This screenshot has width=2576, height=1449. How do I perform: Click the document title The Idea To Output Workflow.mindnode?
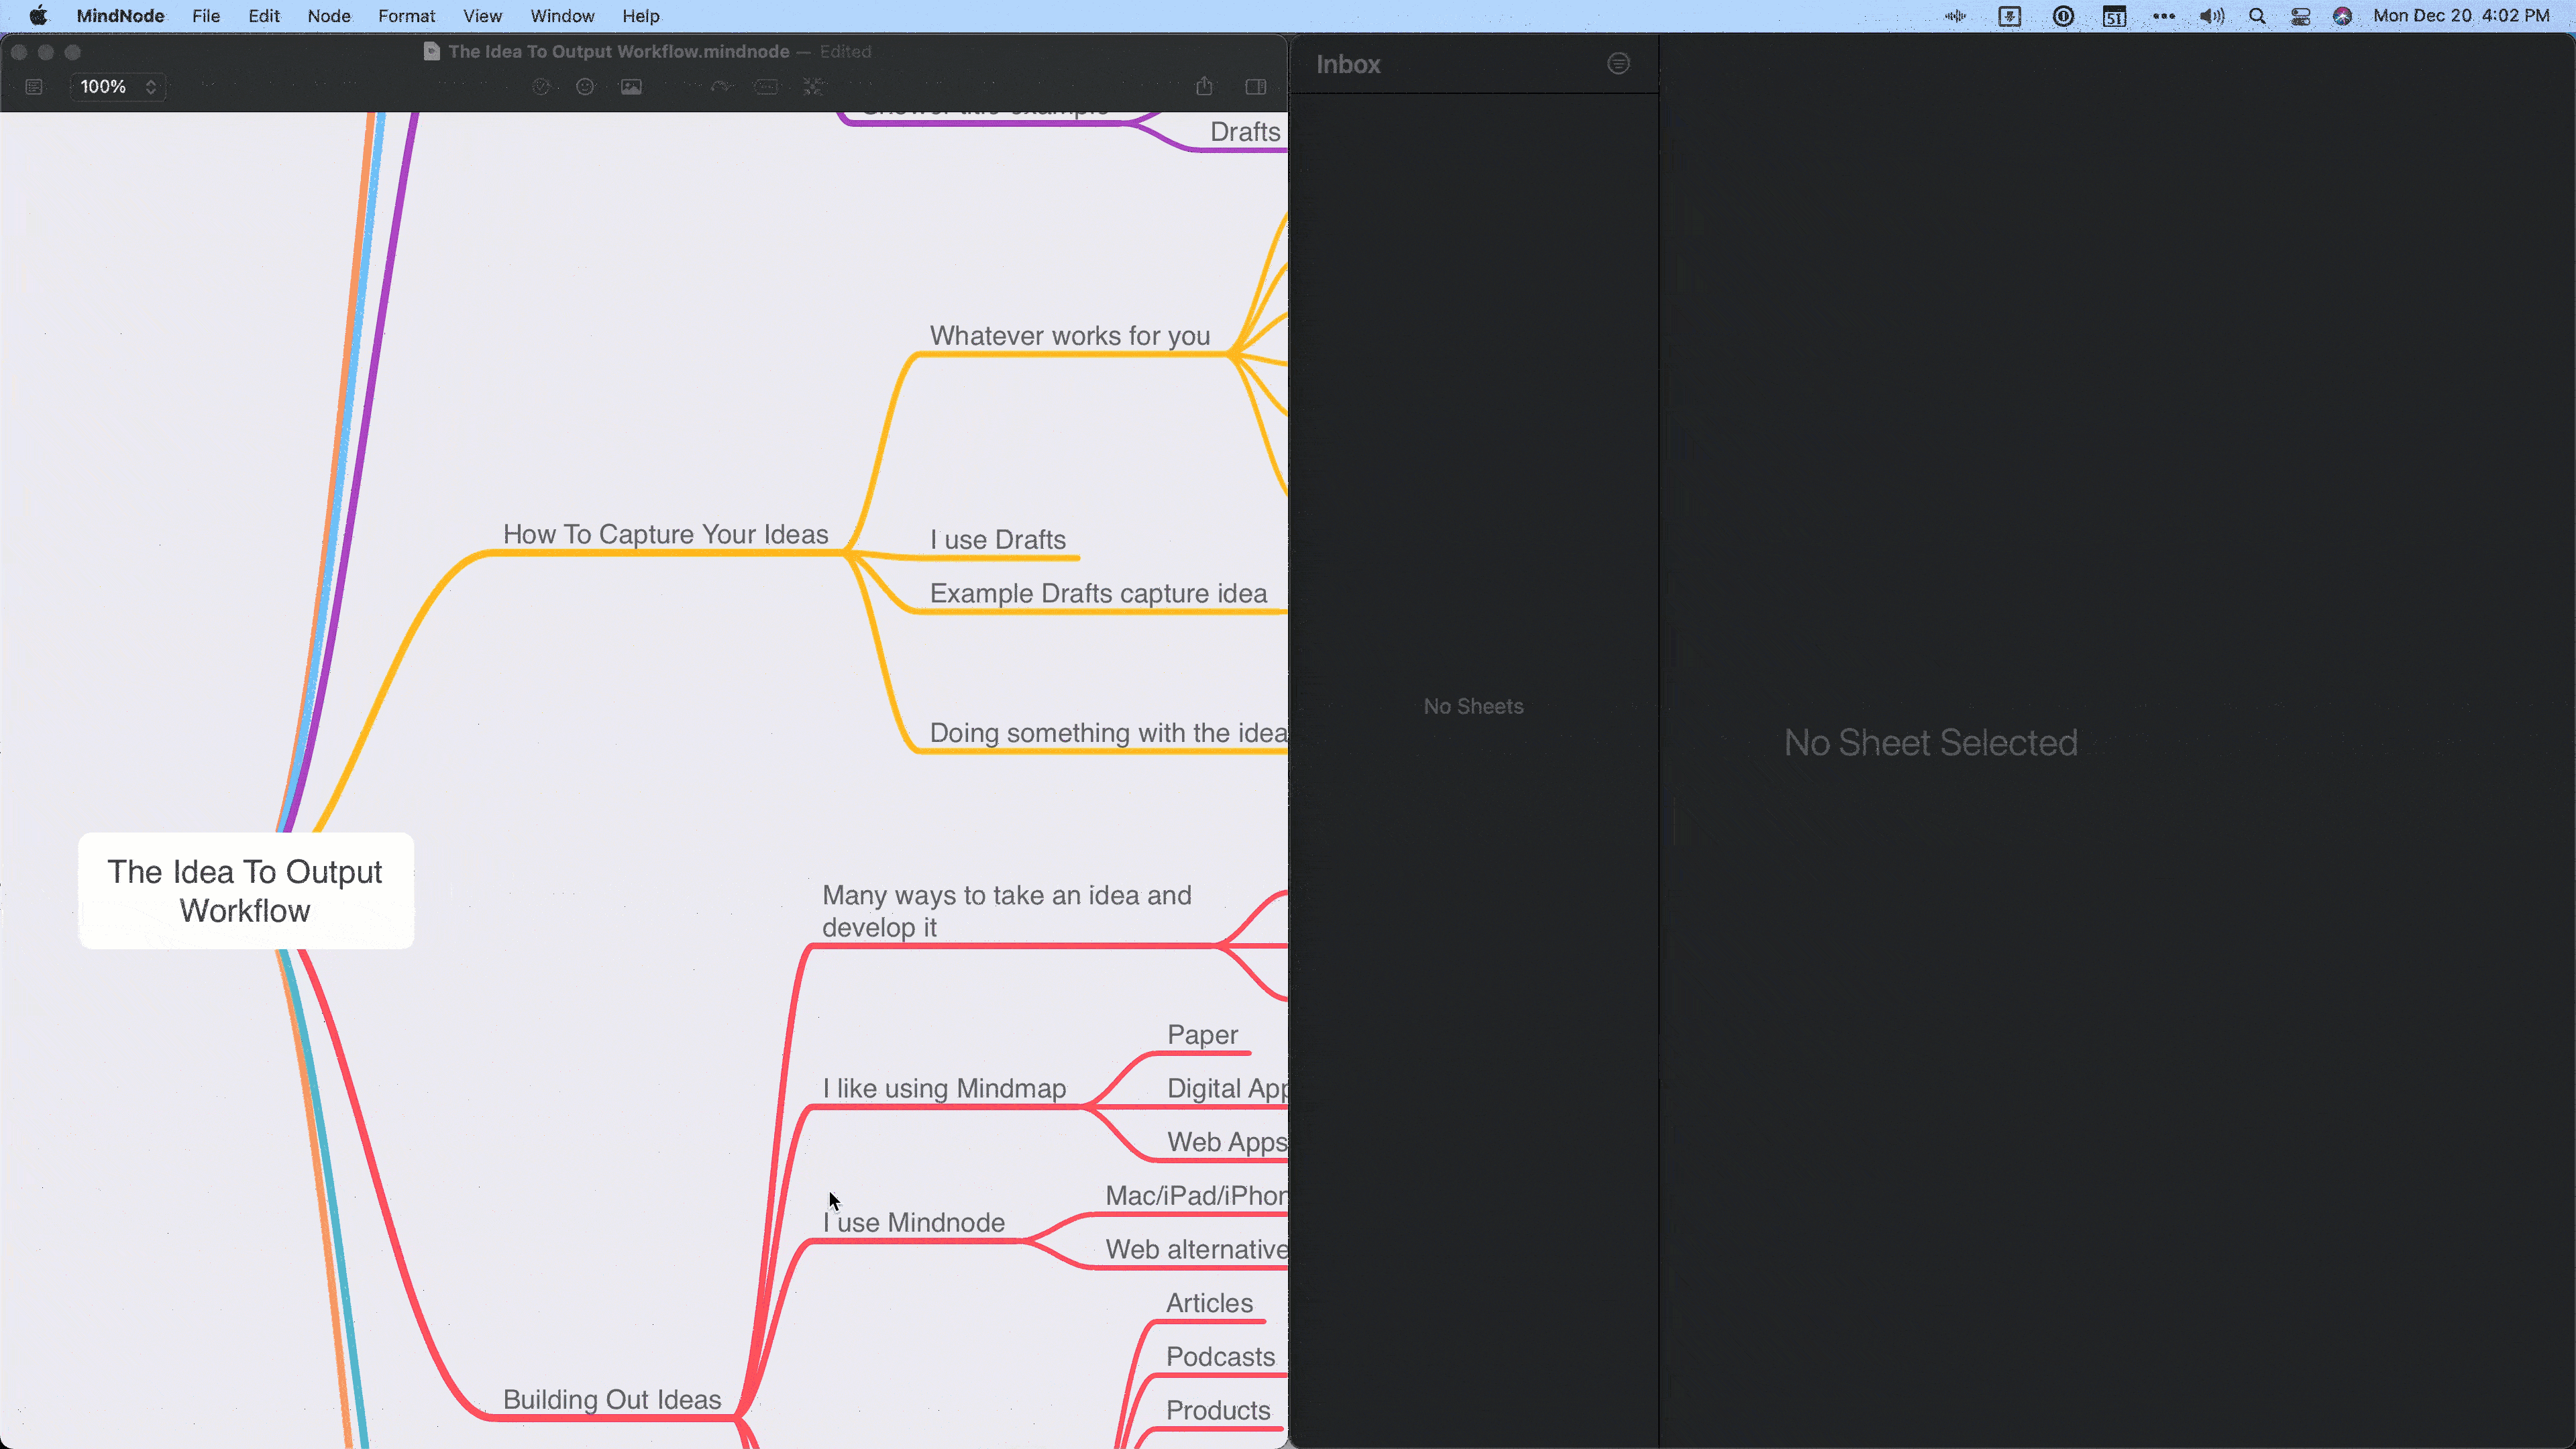[618, 51]
